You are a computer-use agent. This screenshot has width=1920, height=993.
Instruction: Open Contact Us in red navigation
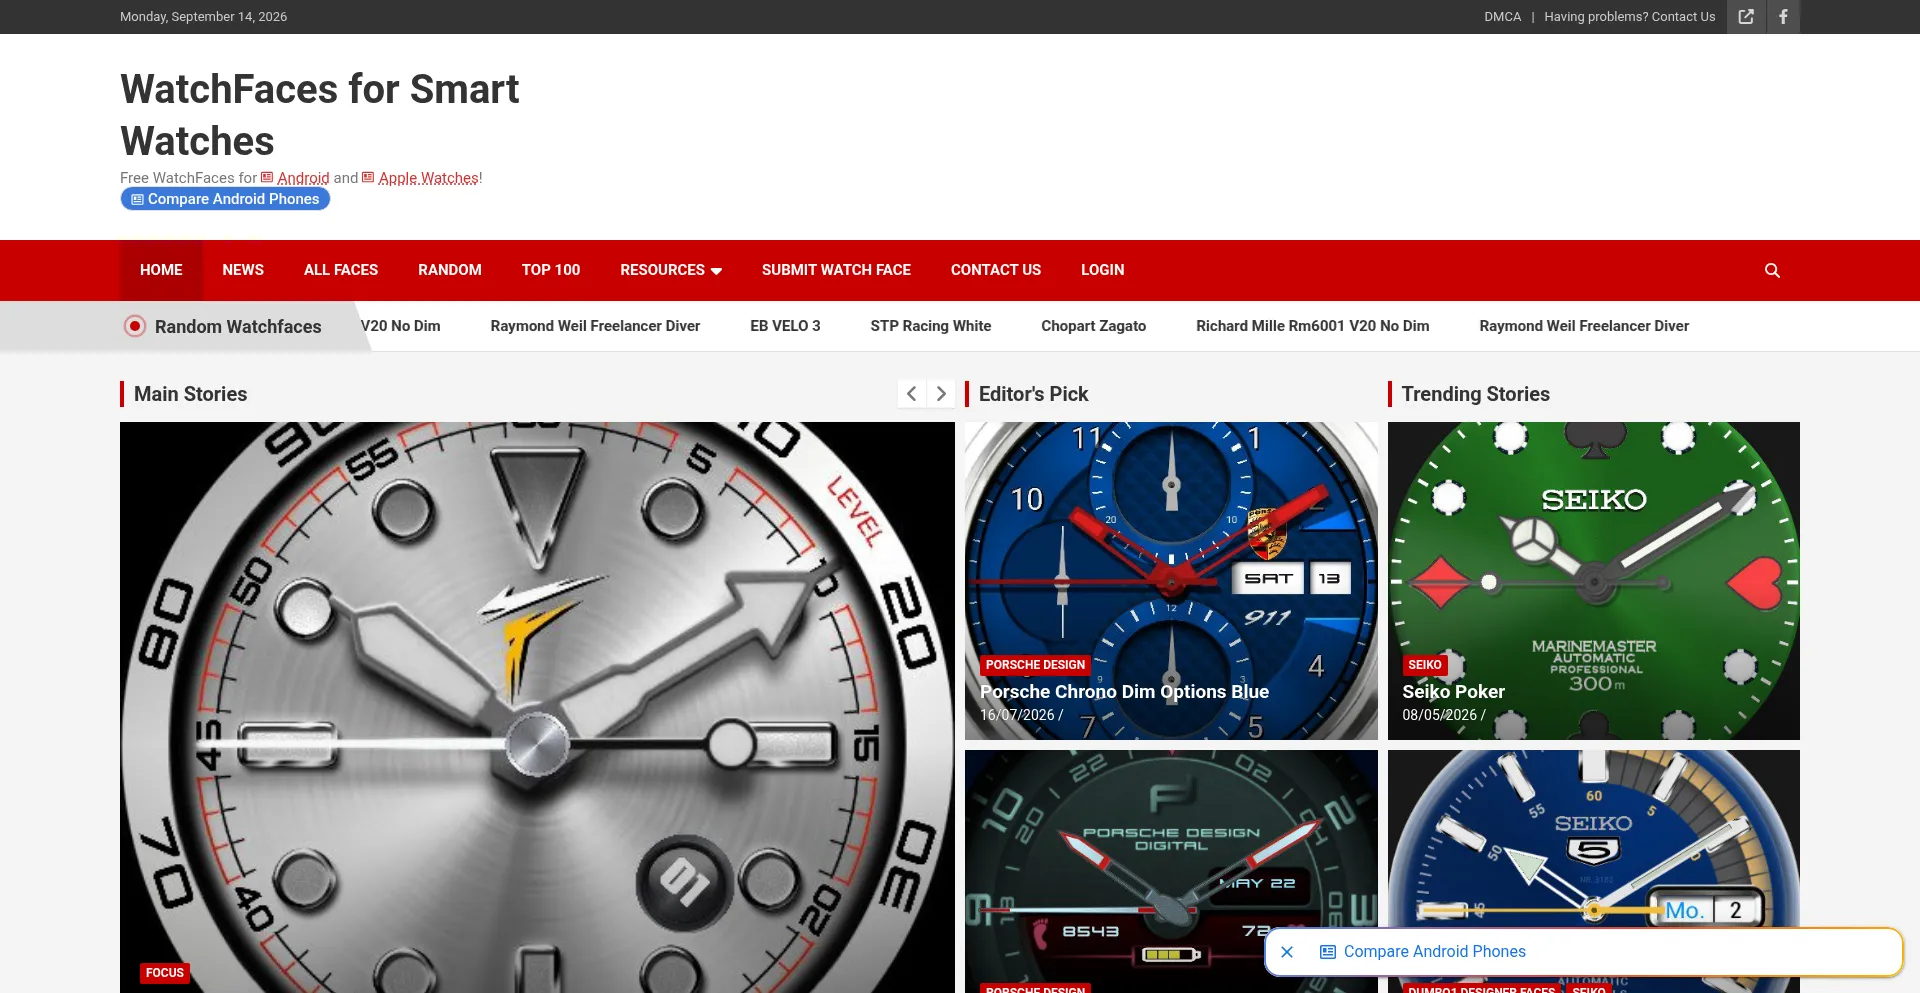pyautogui.click(x=996, y=270)
